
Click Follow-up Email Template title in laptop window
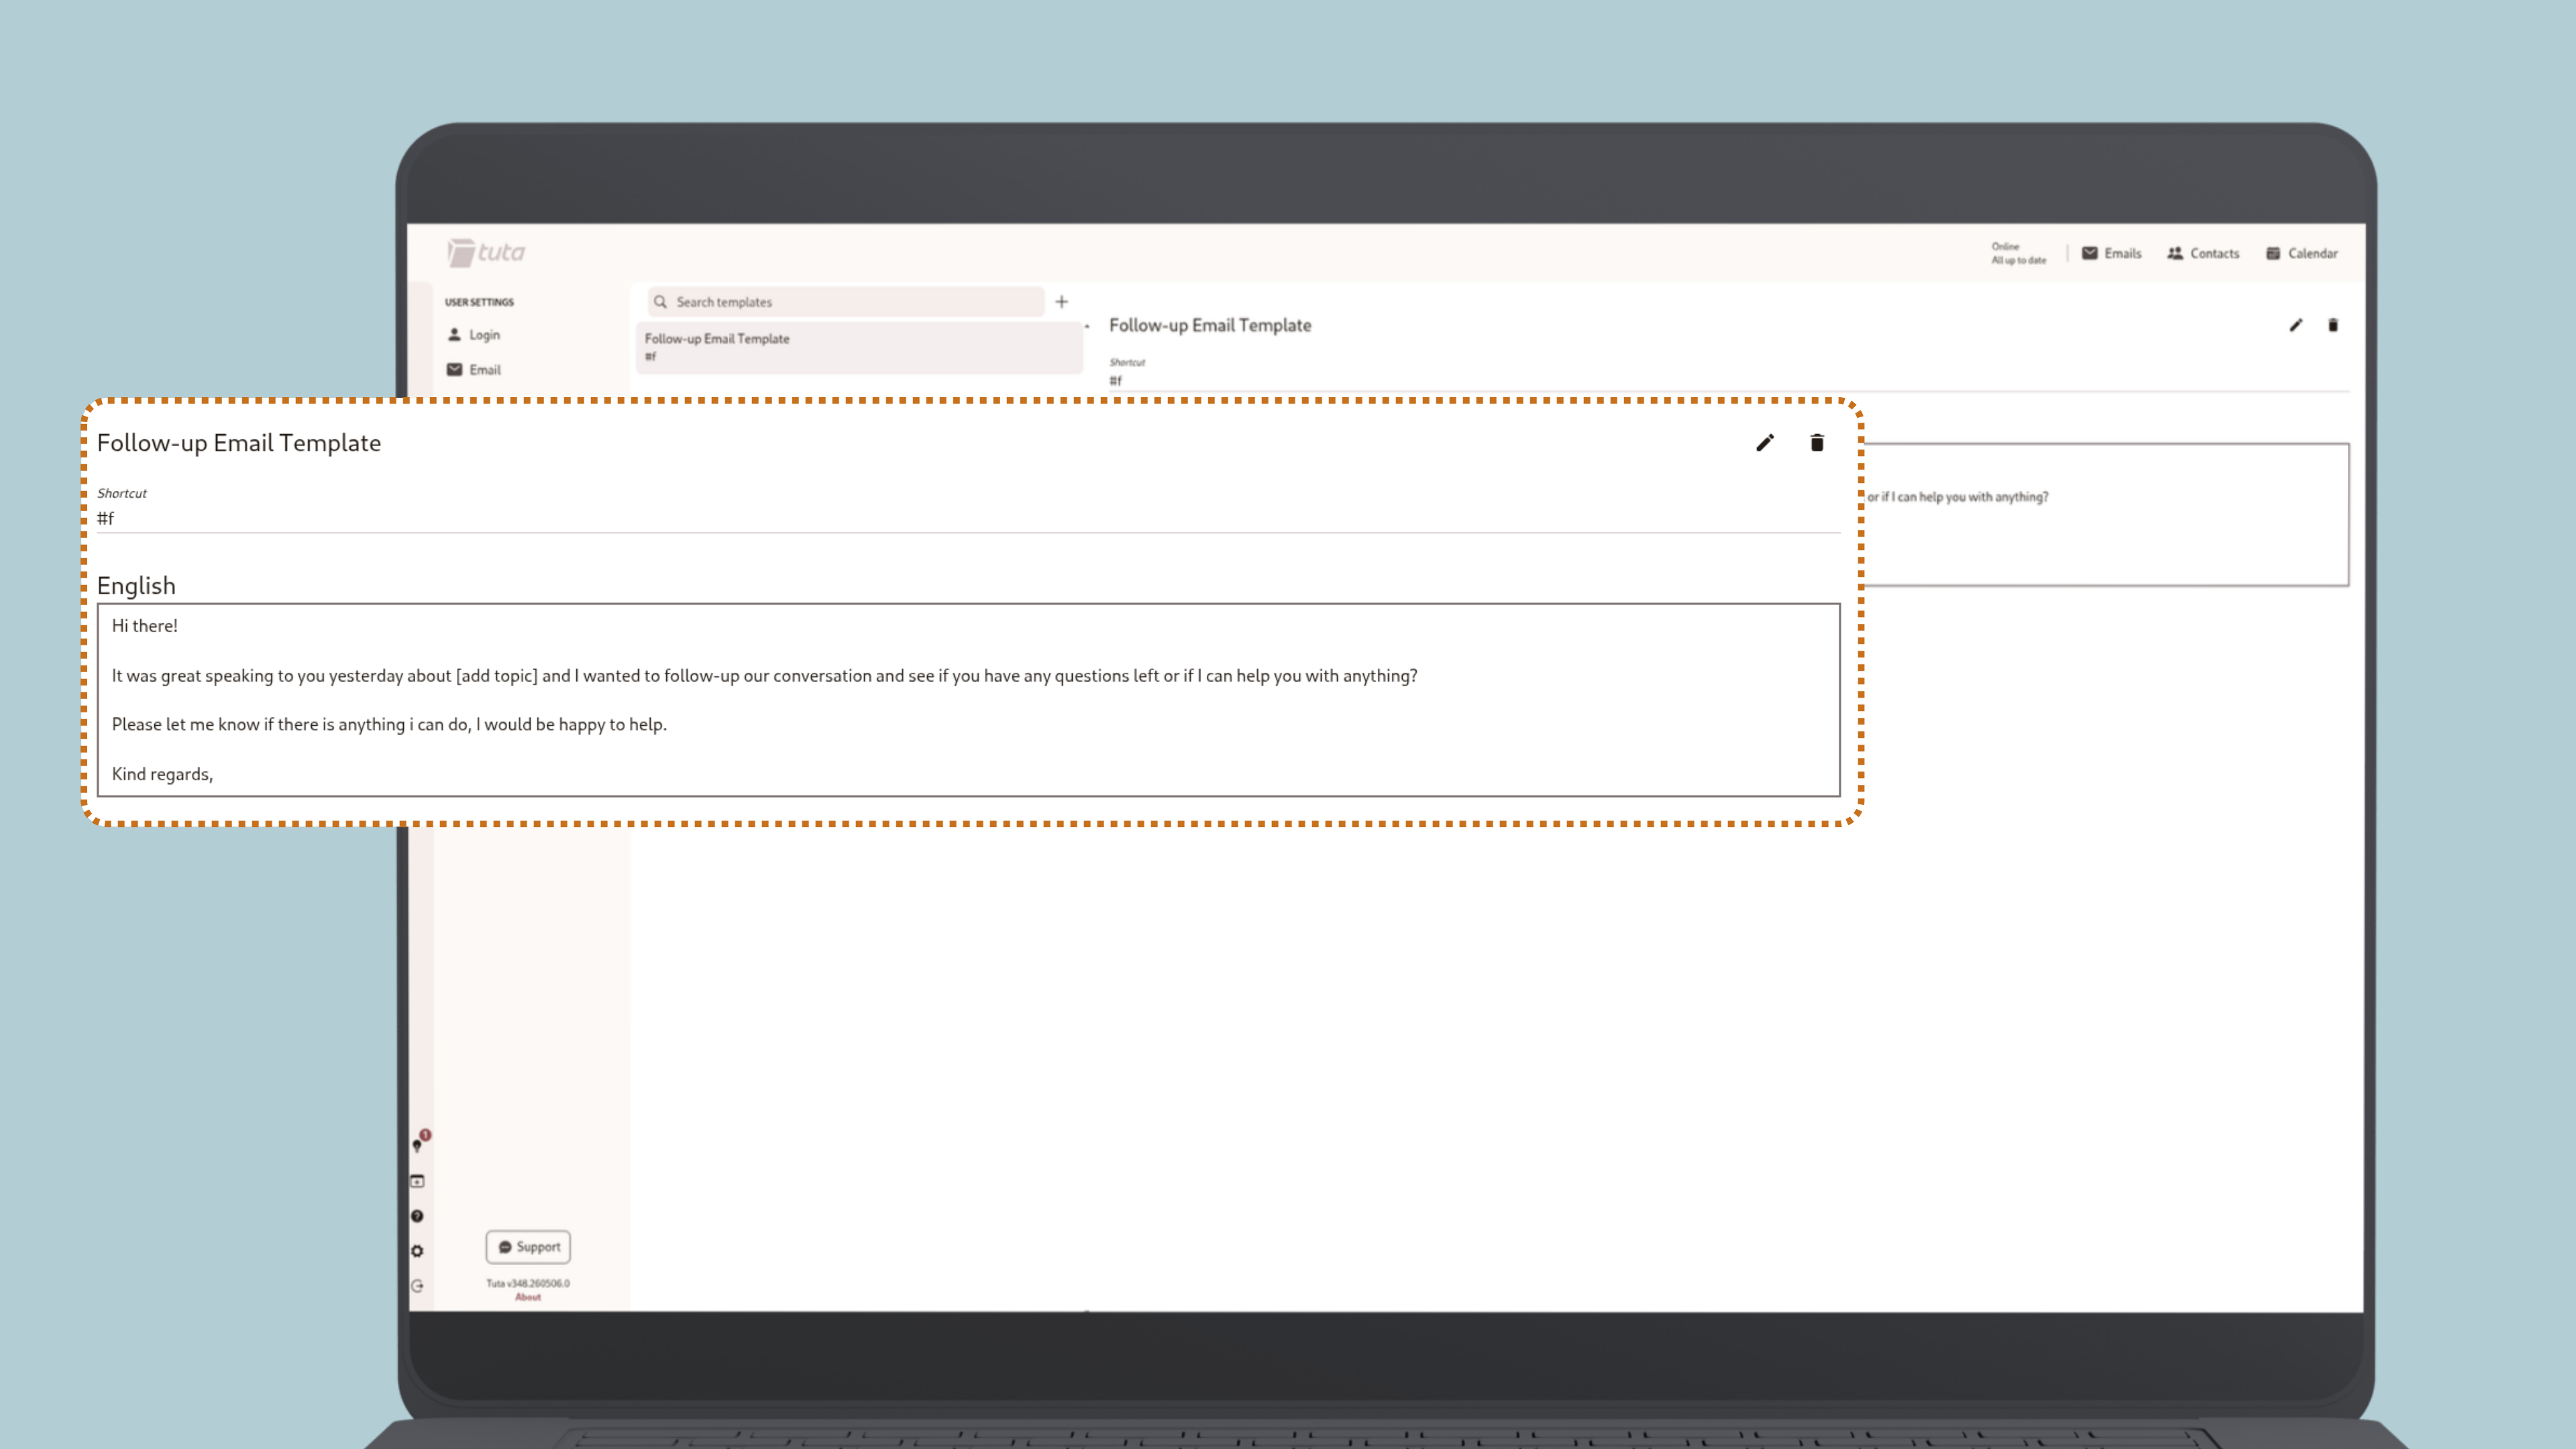[x=1210, y=325]
